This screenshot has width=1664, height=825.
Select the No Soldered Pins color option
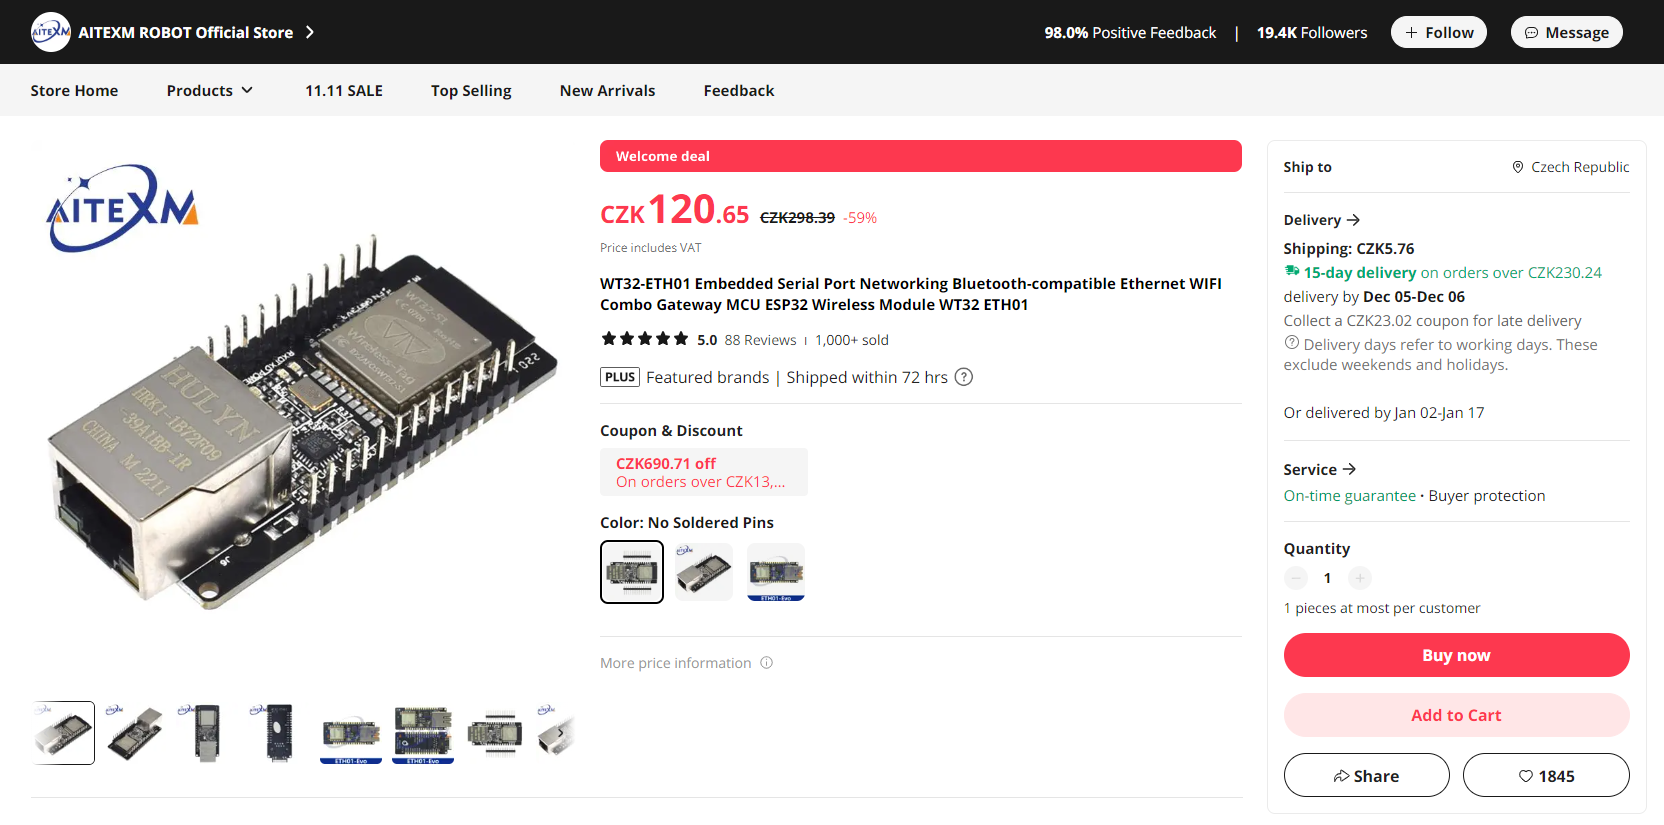pos(632,572)
